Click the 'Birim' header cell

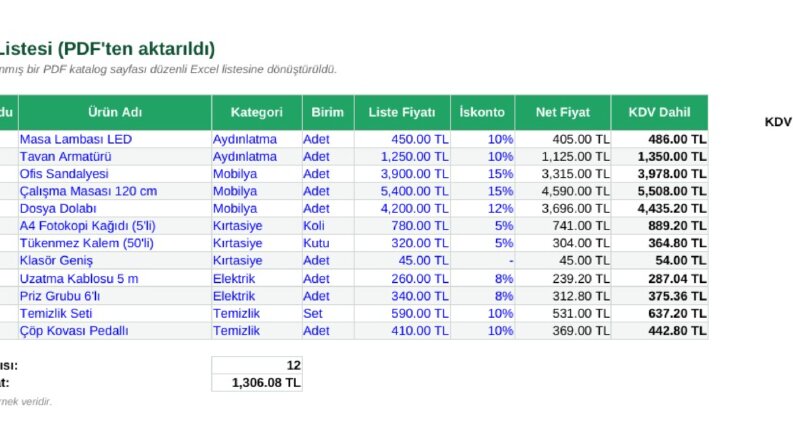point(328,112)
